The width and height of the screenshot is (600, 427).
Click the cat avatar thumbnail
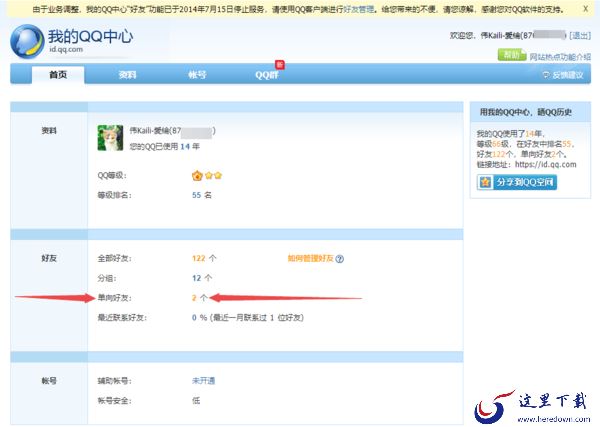[110, 138]
